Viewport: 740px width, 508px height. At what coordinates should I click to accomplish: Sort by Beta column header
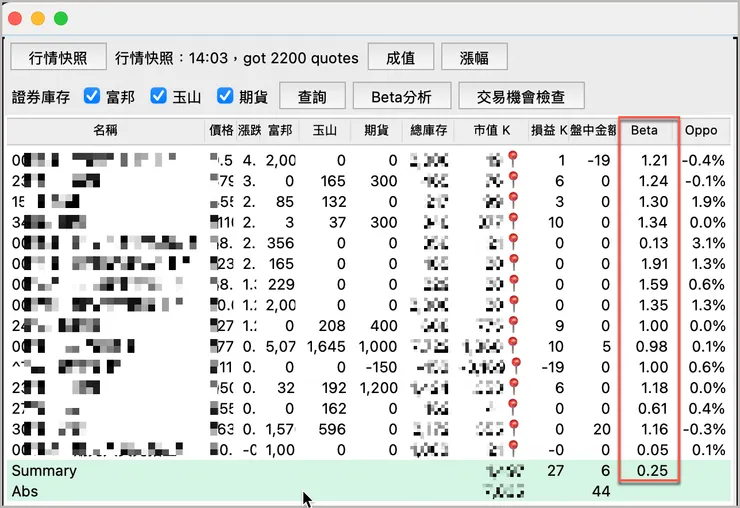tap(644, 130)
